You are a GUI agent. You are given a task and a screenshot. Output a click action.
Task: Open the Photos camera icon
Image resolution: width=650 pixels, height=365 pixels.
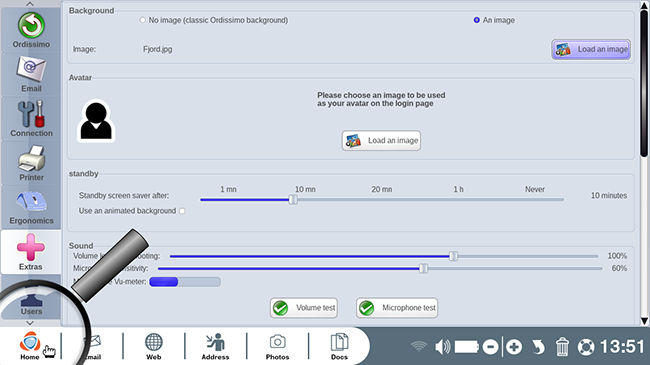(277, 346)
